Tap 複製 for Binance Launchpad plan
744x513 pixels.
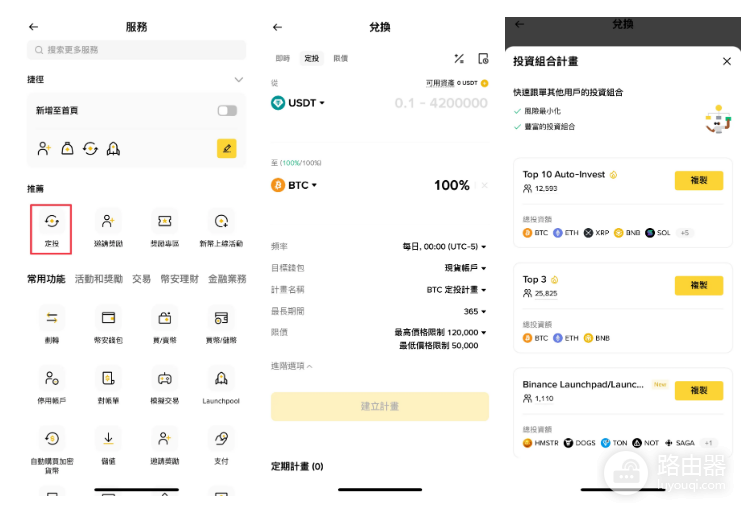click(699, 391)
